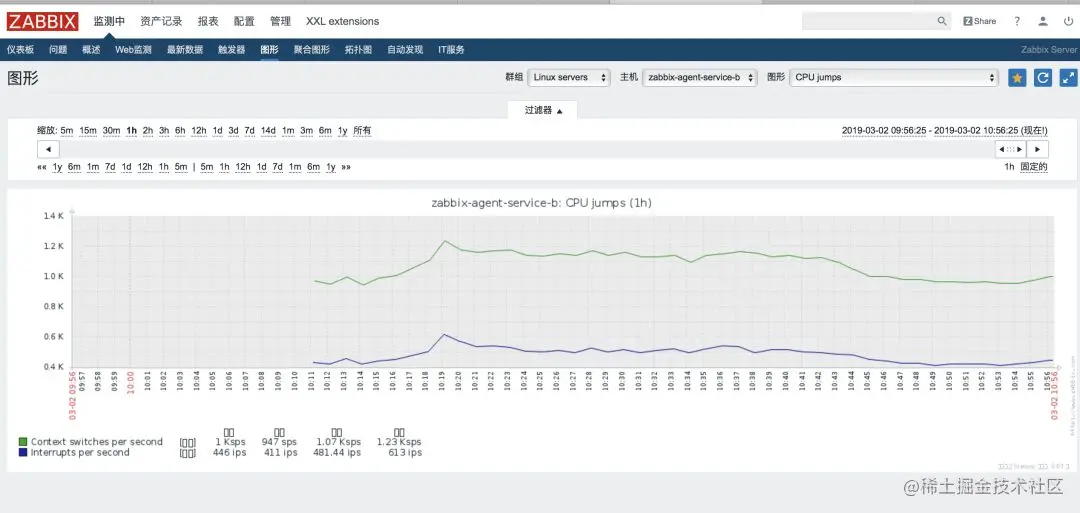The image size is (1080, 513).
Task: Open the 监测中 main menu
Action: pos(110,21)
